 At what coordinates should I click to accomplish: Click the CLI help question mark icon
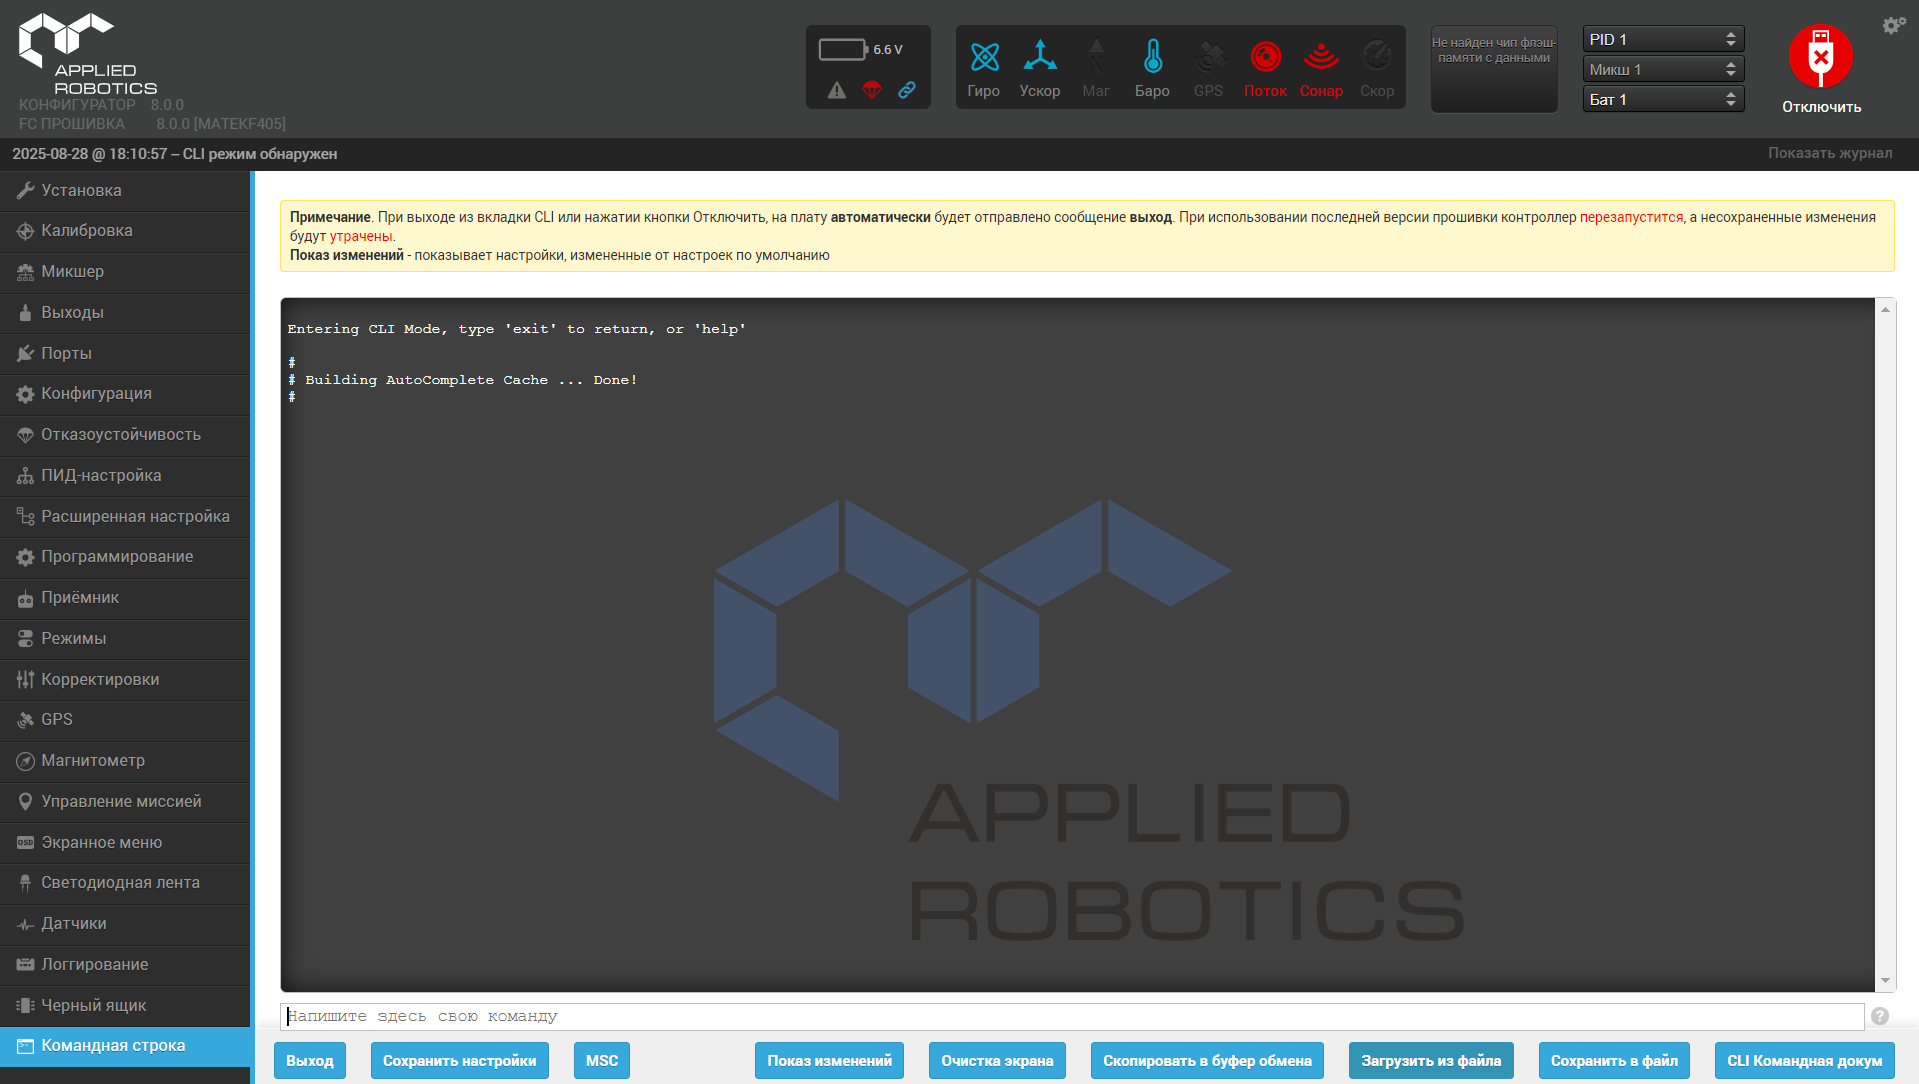coord(1880,1016)
